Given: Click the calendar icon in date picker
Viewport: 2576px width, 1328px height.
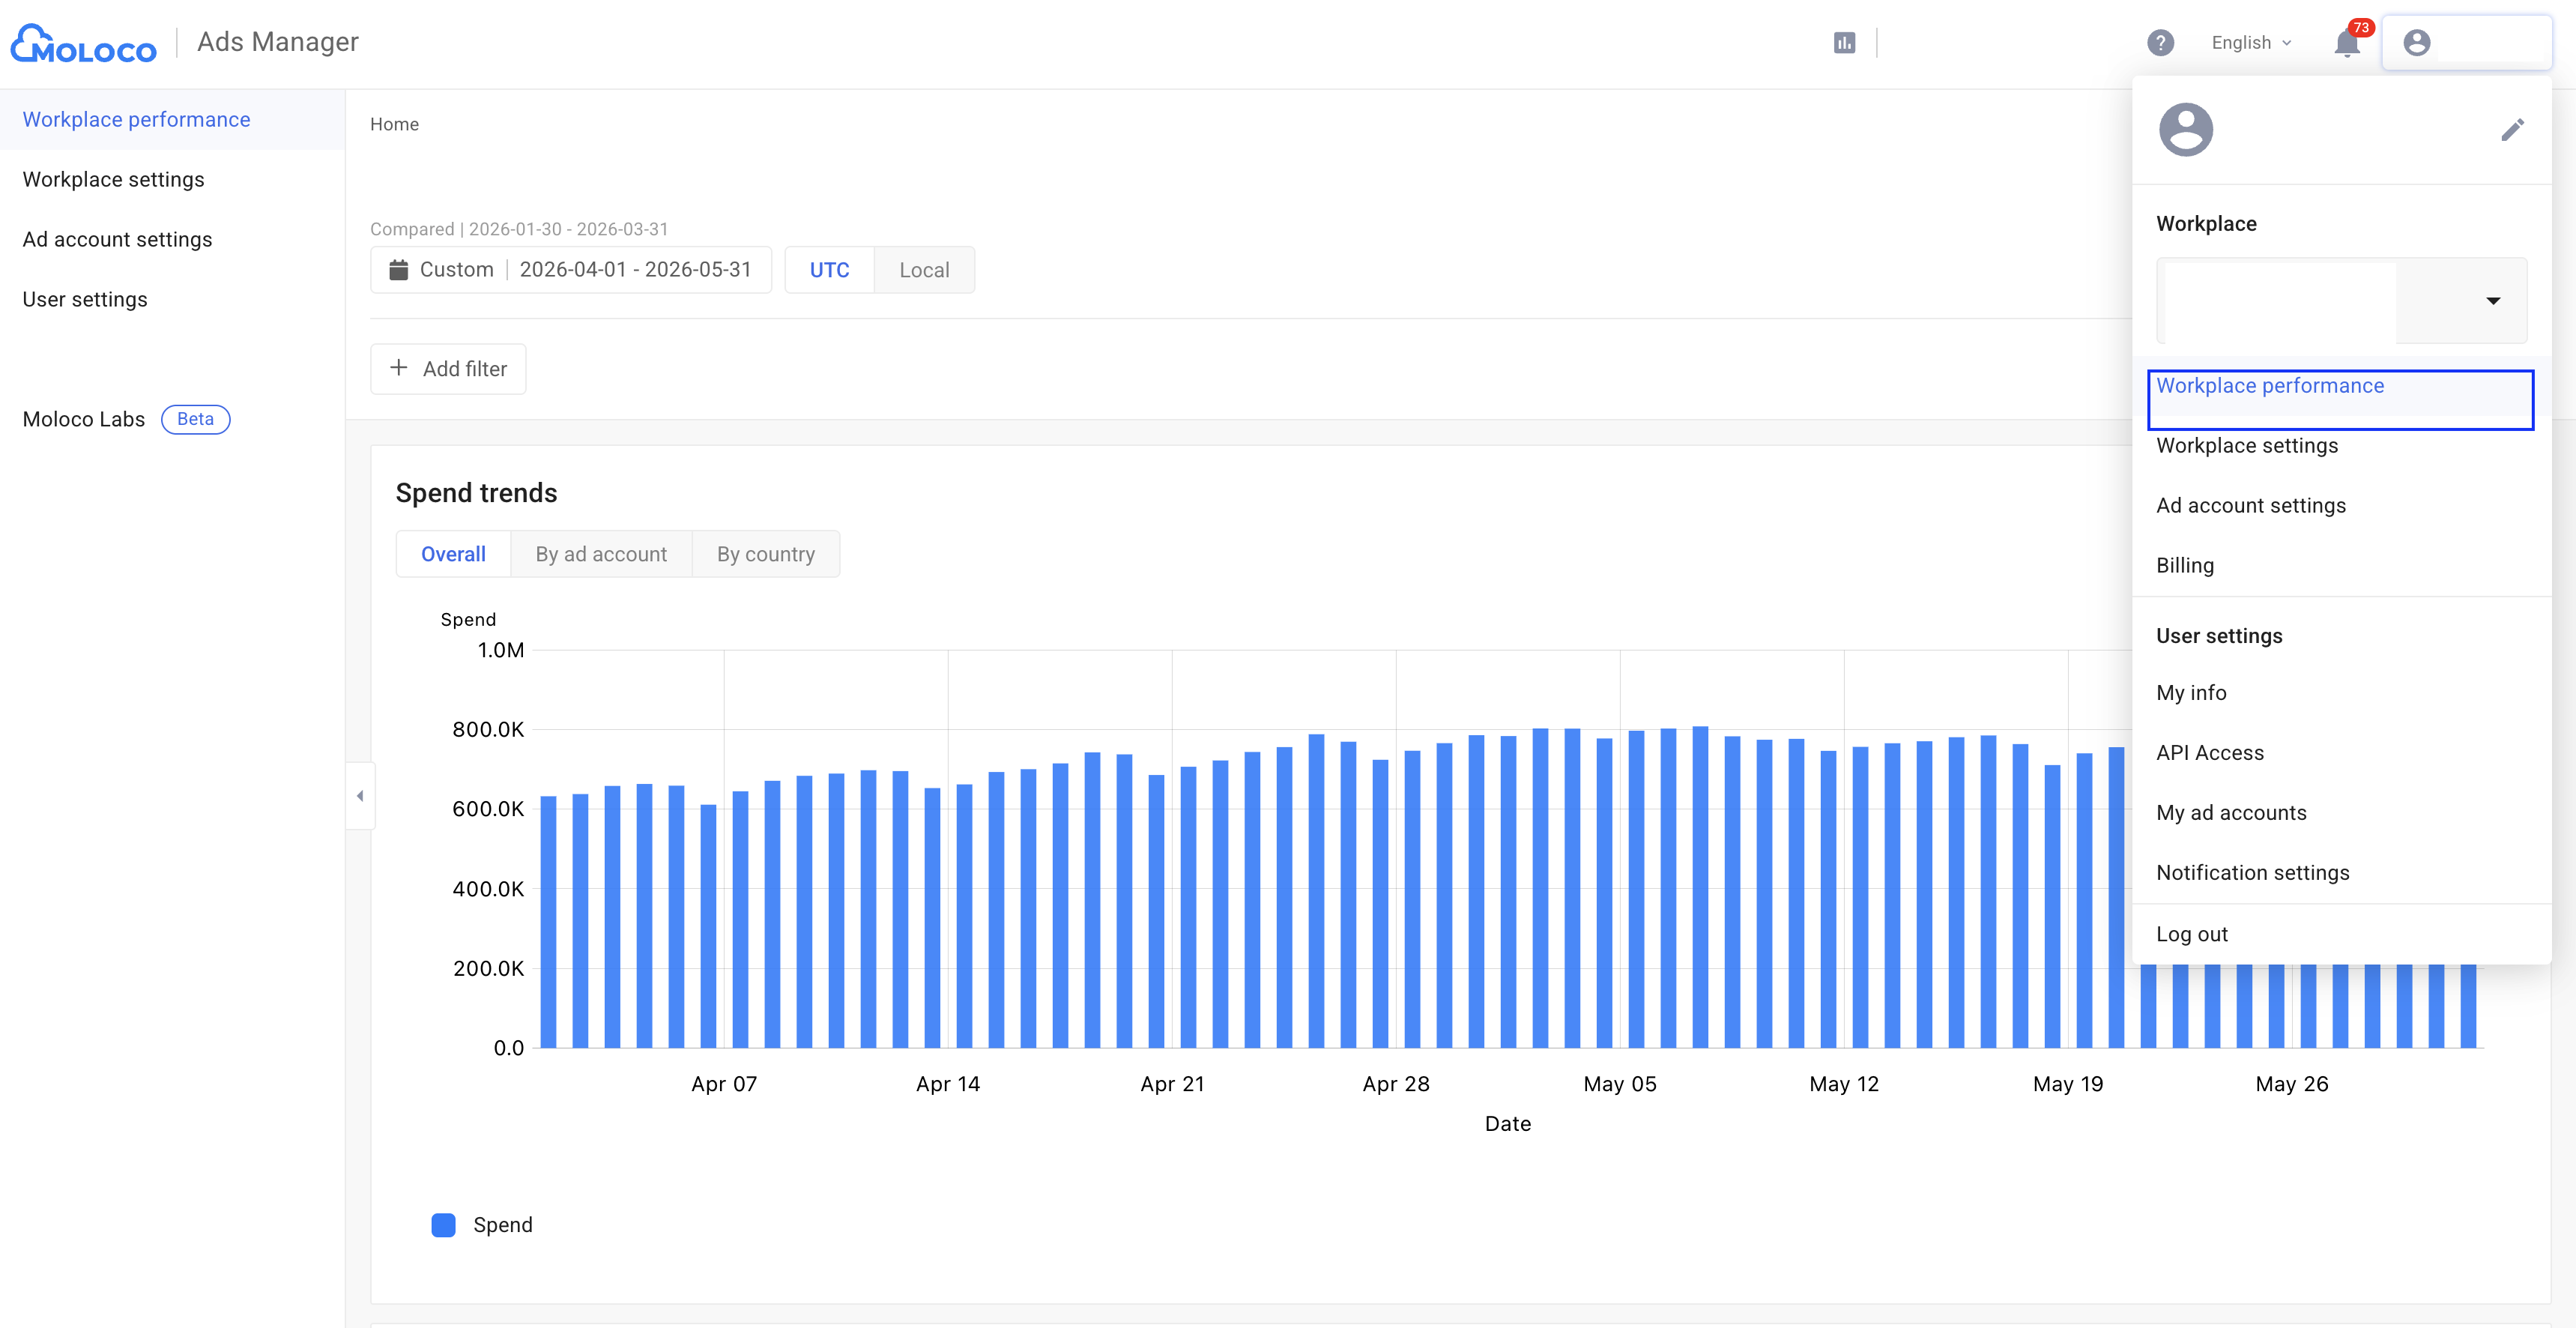Looking at the screenshot, I should click(x=398, y=270).
